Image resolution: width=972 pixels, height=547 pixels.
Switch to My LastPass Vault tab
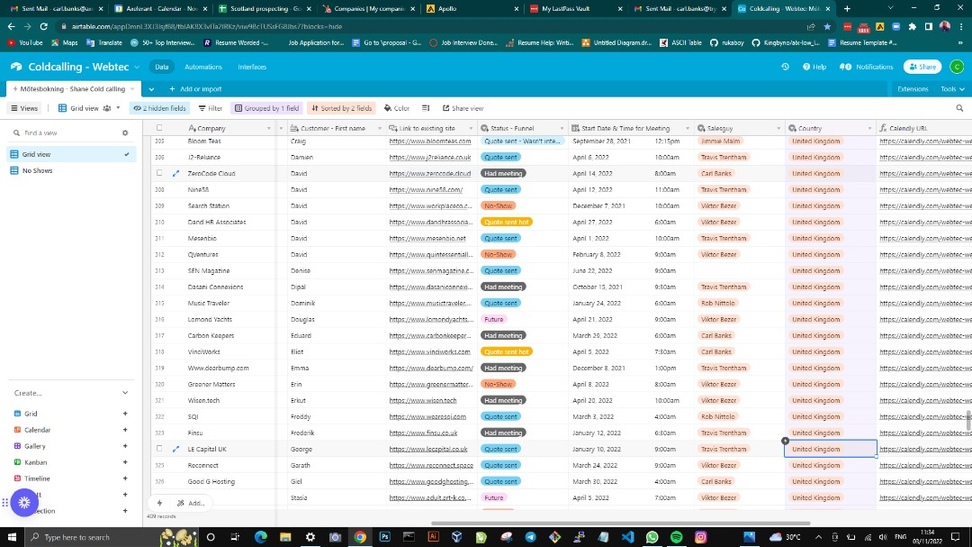click(x=574, y=9)
